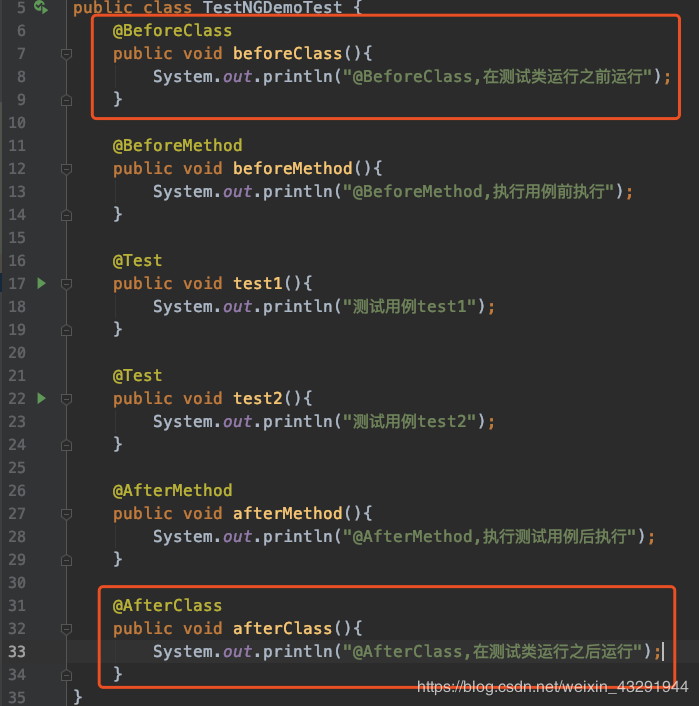The image size is (699, 706).
Task: Click line number 10 in the gutter
Action: (17, 122)
